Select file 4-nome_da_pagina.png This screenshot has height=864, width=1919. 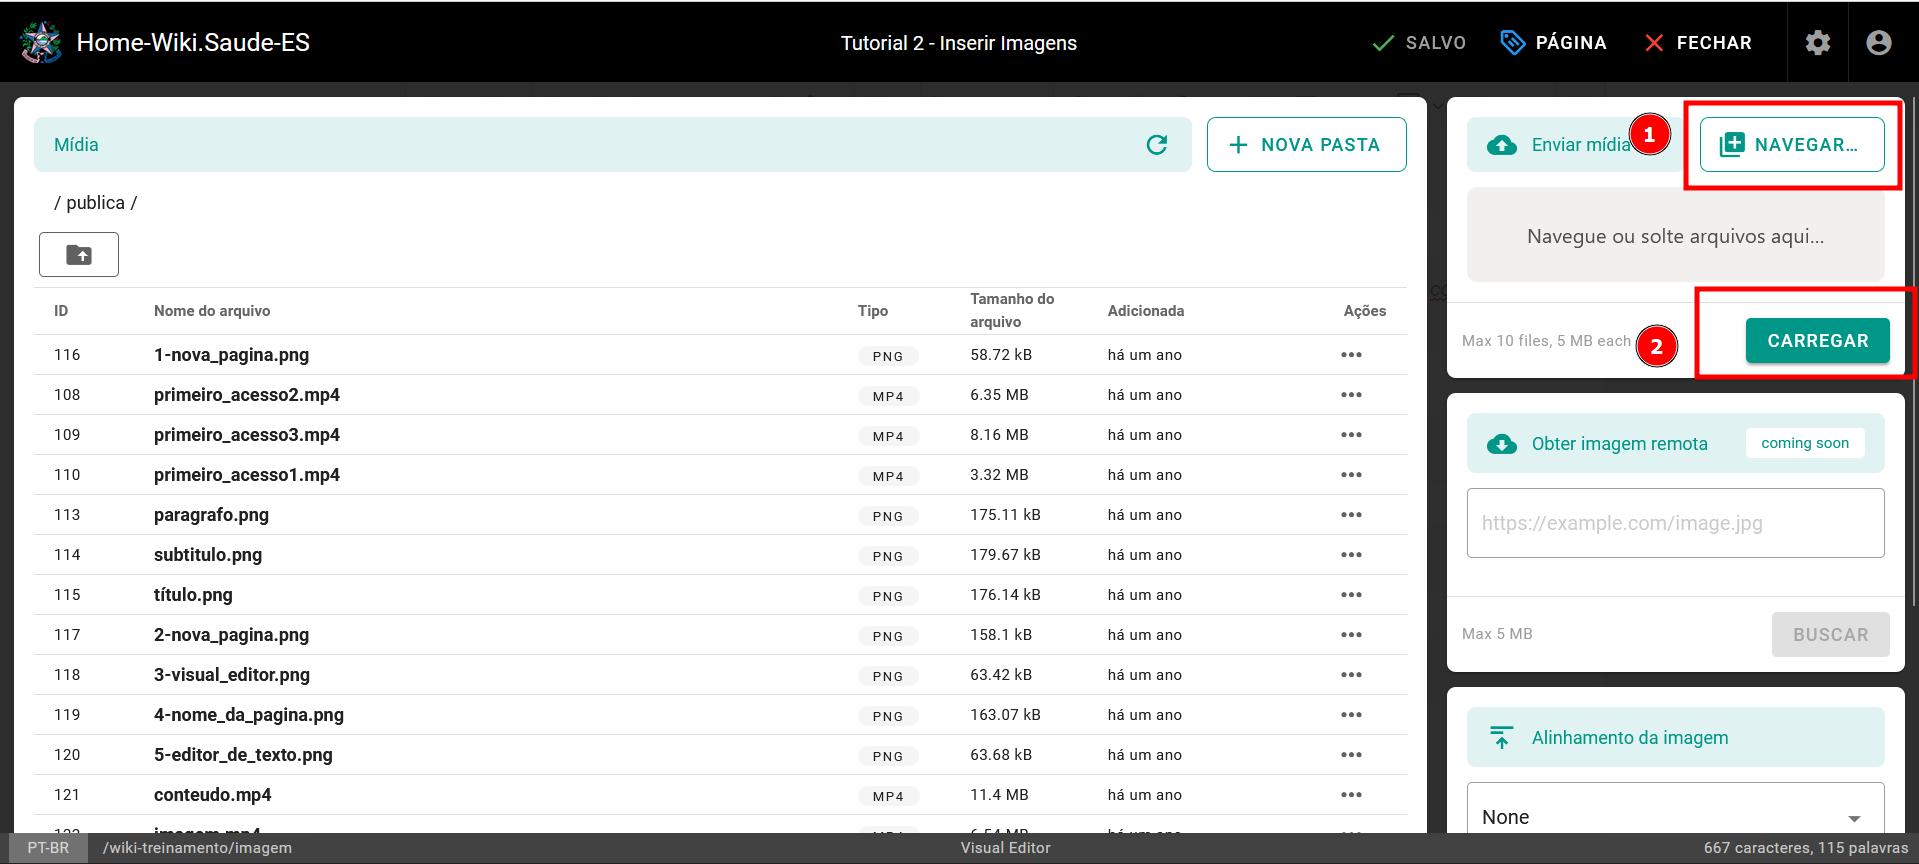coord(249,715)
